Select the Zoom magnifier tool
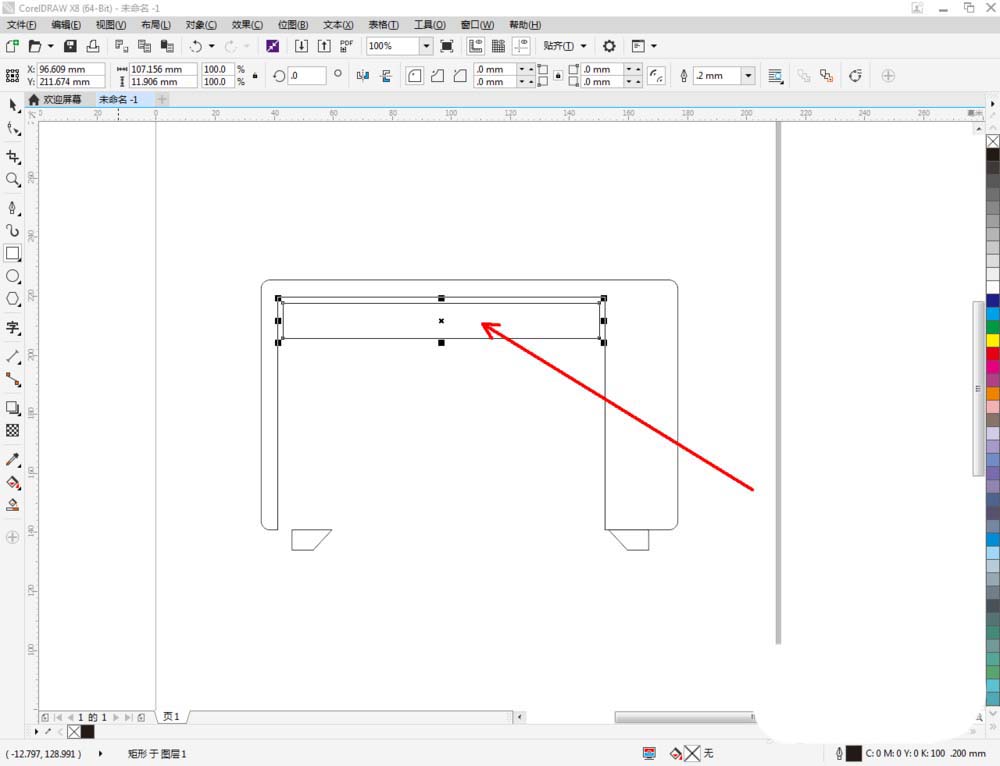 [13, 179]
